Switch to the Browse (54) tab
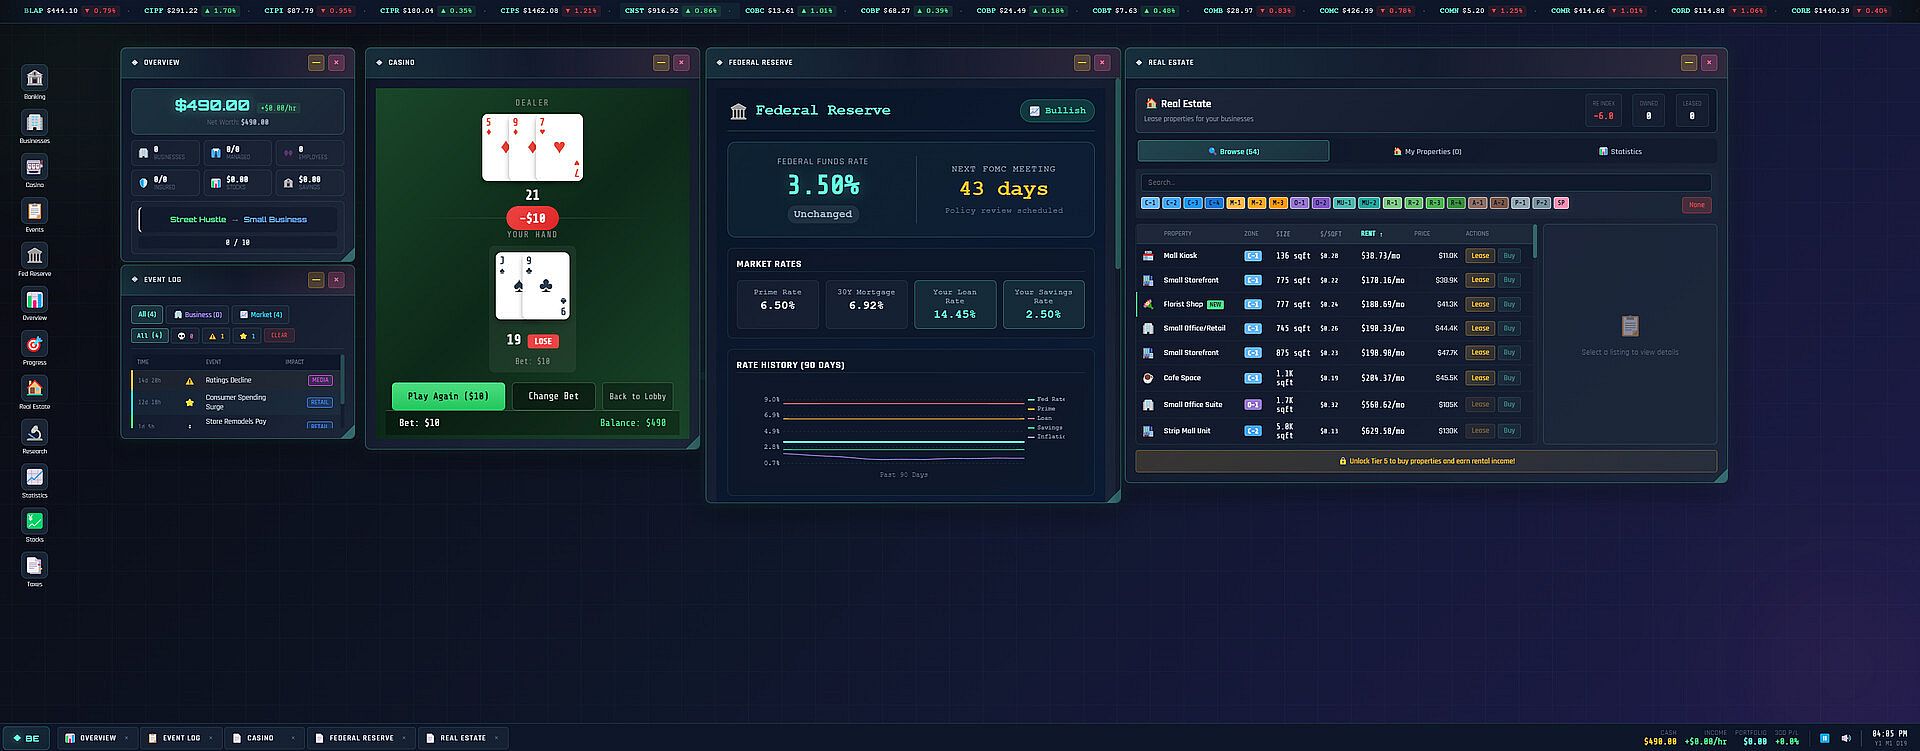The image size is (1920, 751). (x=1233, y=151)
